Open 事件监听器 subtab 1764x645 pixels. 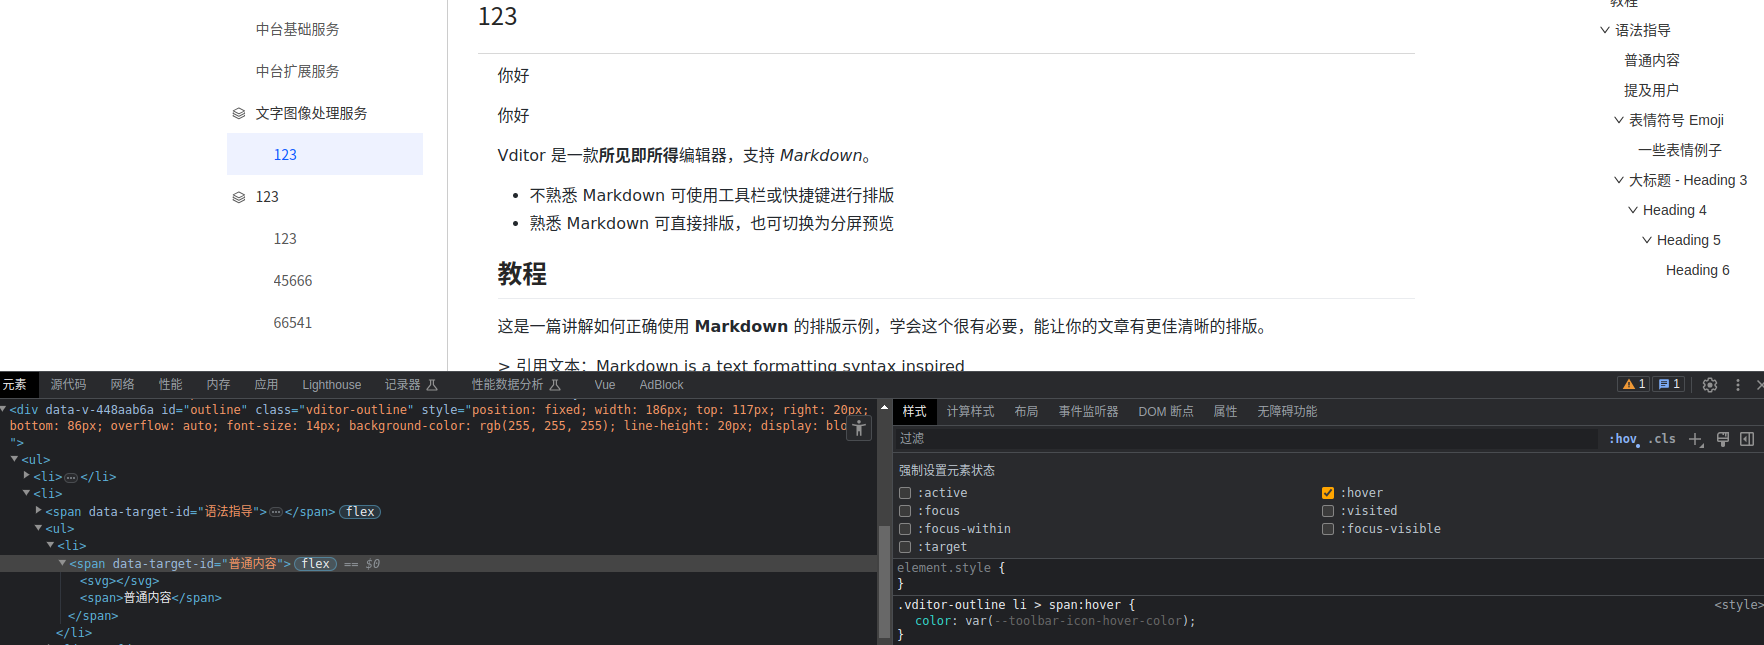tap(1088, 412)
